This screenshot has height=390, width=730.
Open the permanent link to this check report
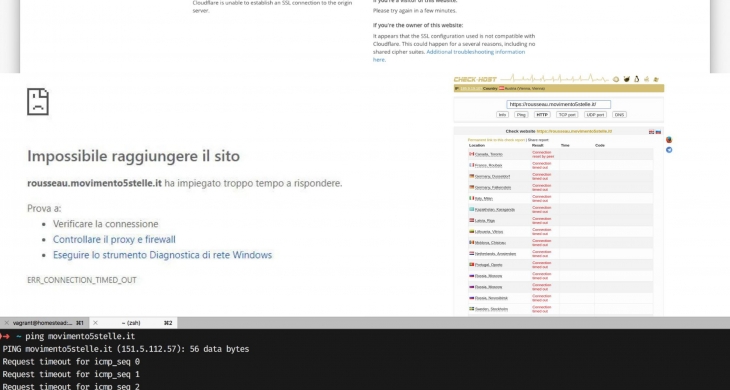pyautogui.click(x=496, y=140)
